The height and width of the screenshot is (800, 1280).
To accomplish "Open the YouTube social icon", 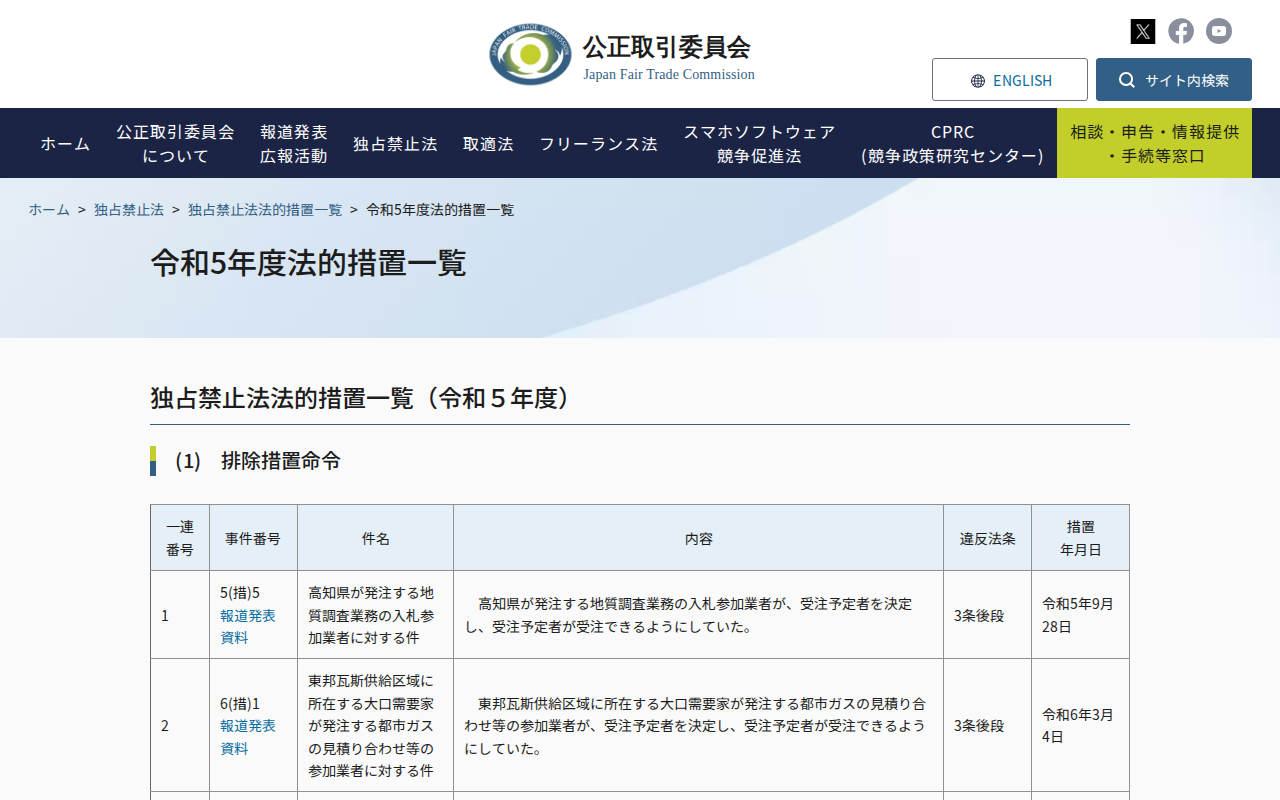I will tap(1219, 31).
